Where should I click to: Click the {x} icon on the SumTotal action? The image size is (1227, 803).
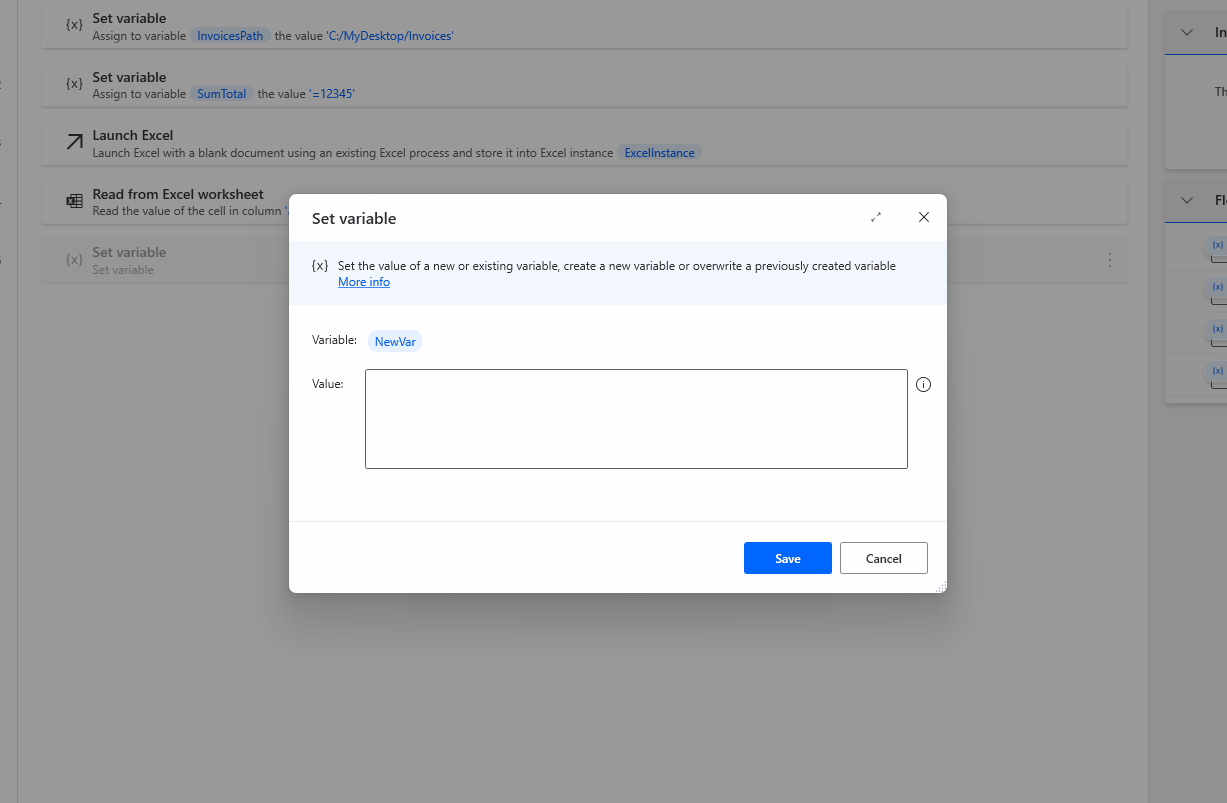pyautogui.click(x=73, y=84)
